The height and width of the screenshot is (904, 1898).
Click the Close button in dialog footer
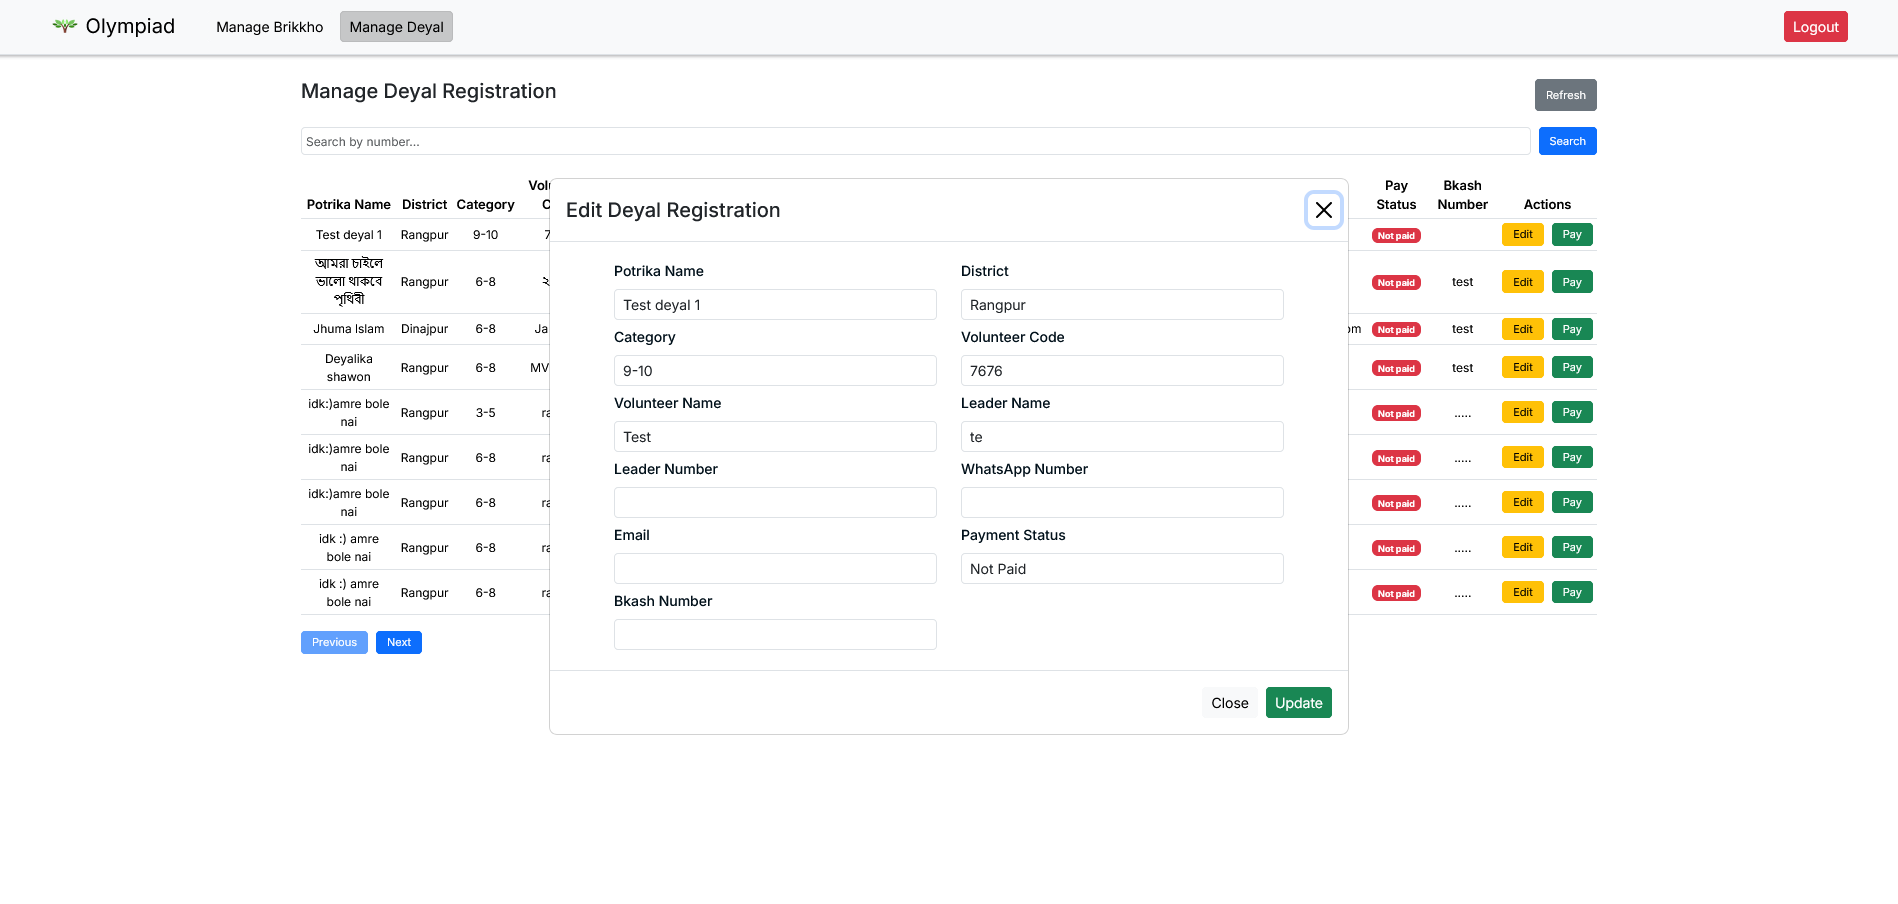[1229, 703]
